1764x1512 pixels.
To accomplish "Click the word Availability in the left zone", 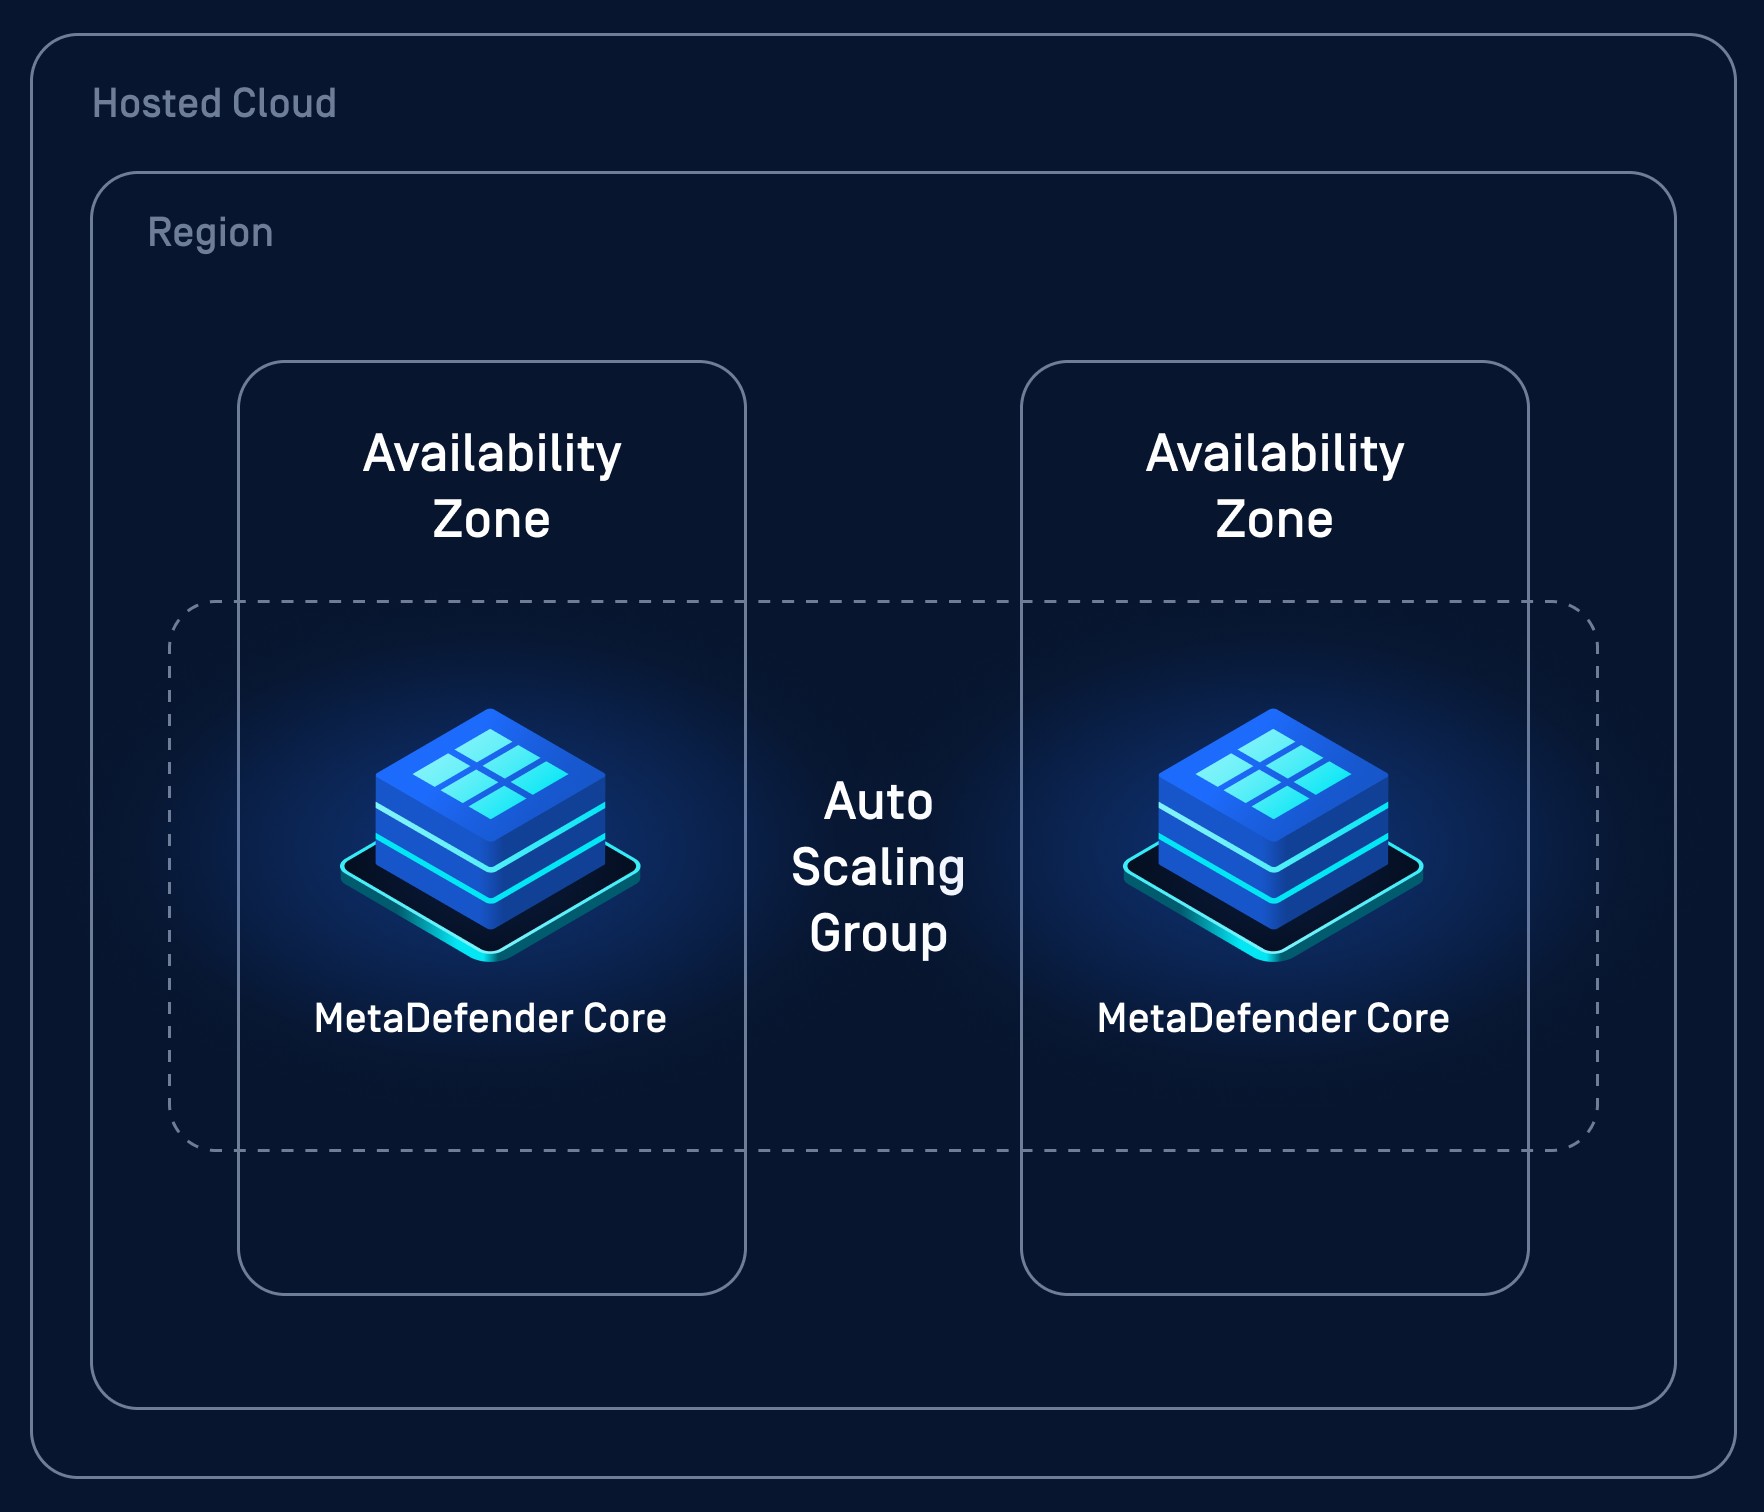I will click(492, 454).
